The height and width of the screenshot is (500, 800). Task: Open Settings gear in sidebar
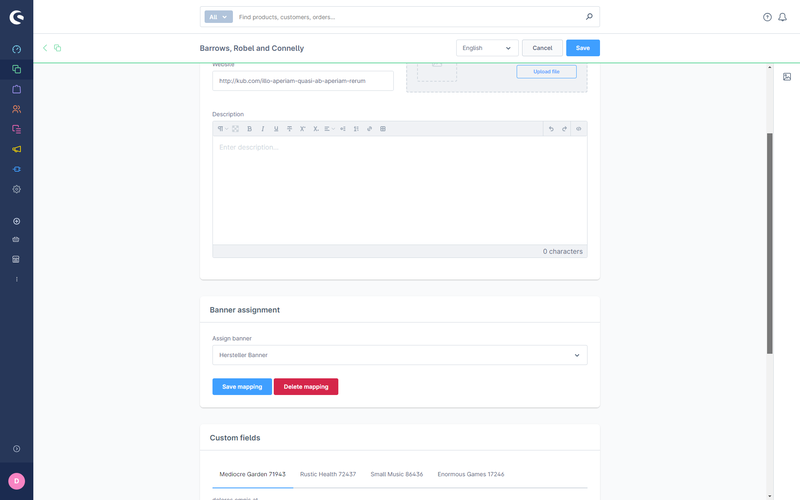click(16, 189)
